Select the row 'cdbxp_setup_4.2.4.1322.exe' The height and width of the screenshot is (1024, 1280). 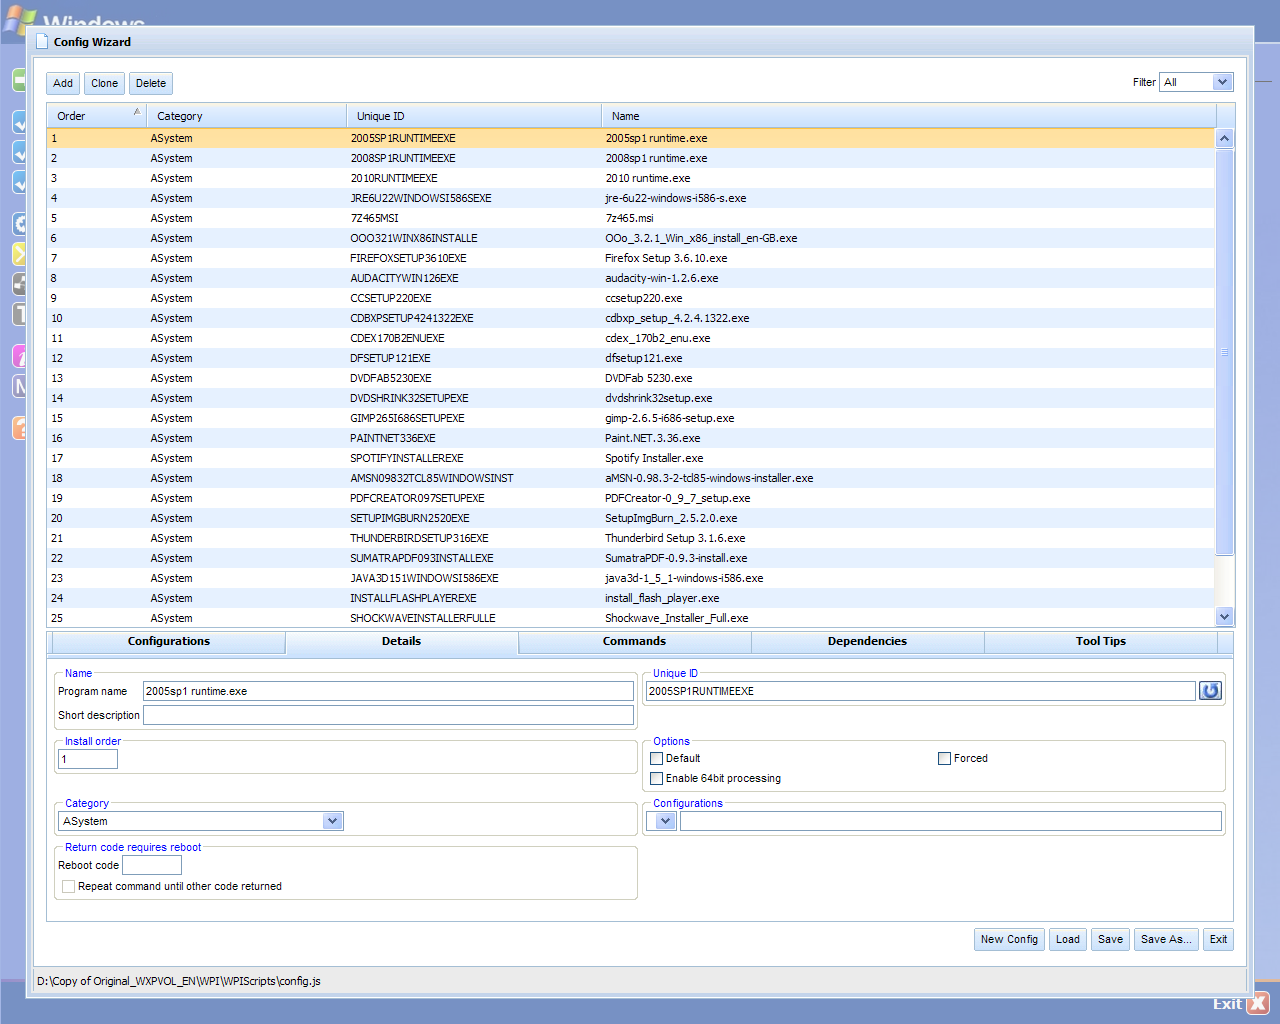(x=631, y=318)
